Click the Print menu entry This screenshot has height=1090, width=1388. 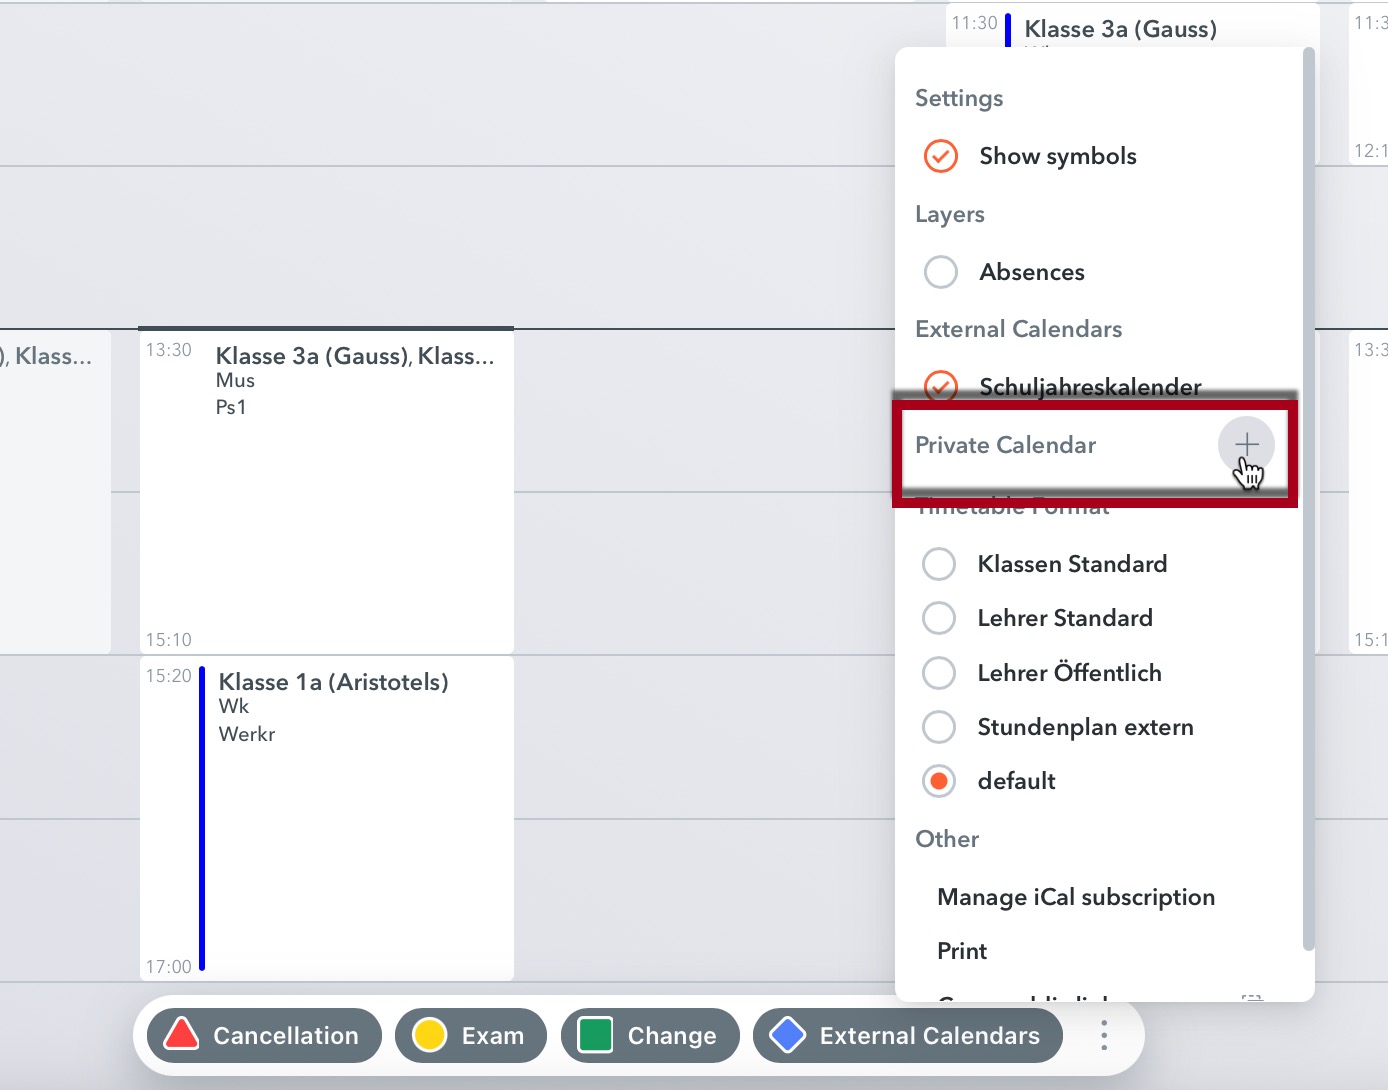click(x=961, y=950)
